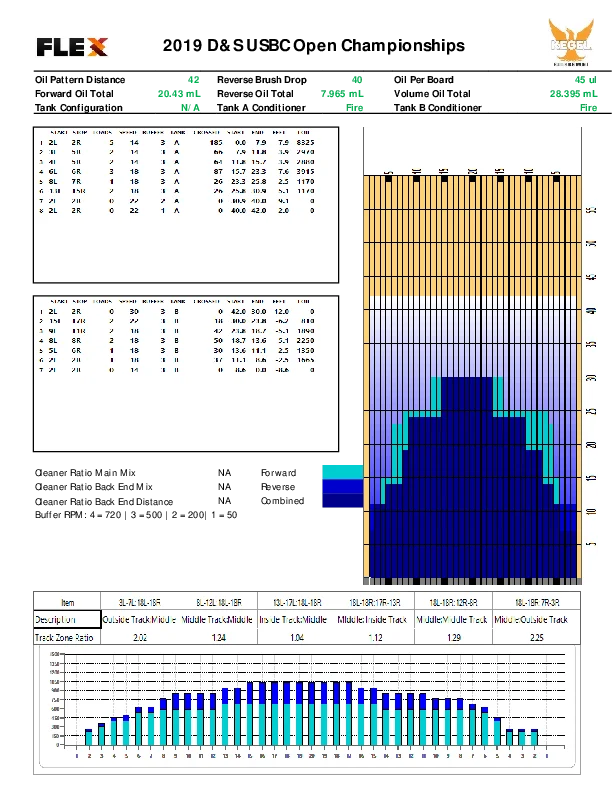612x792 pixels.
Task: Select the 13L-17L:18L-18R column header
Action: pyautogui.click(x=297, y=603)
